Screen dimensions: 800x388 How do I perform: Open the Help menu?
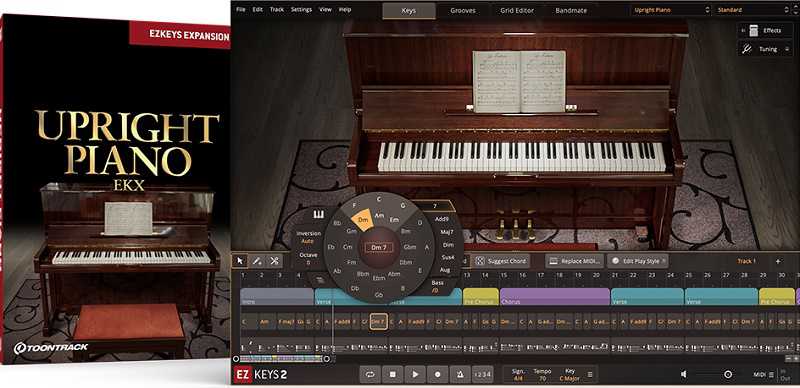tap(345, 10)
